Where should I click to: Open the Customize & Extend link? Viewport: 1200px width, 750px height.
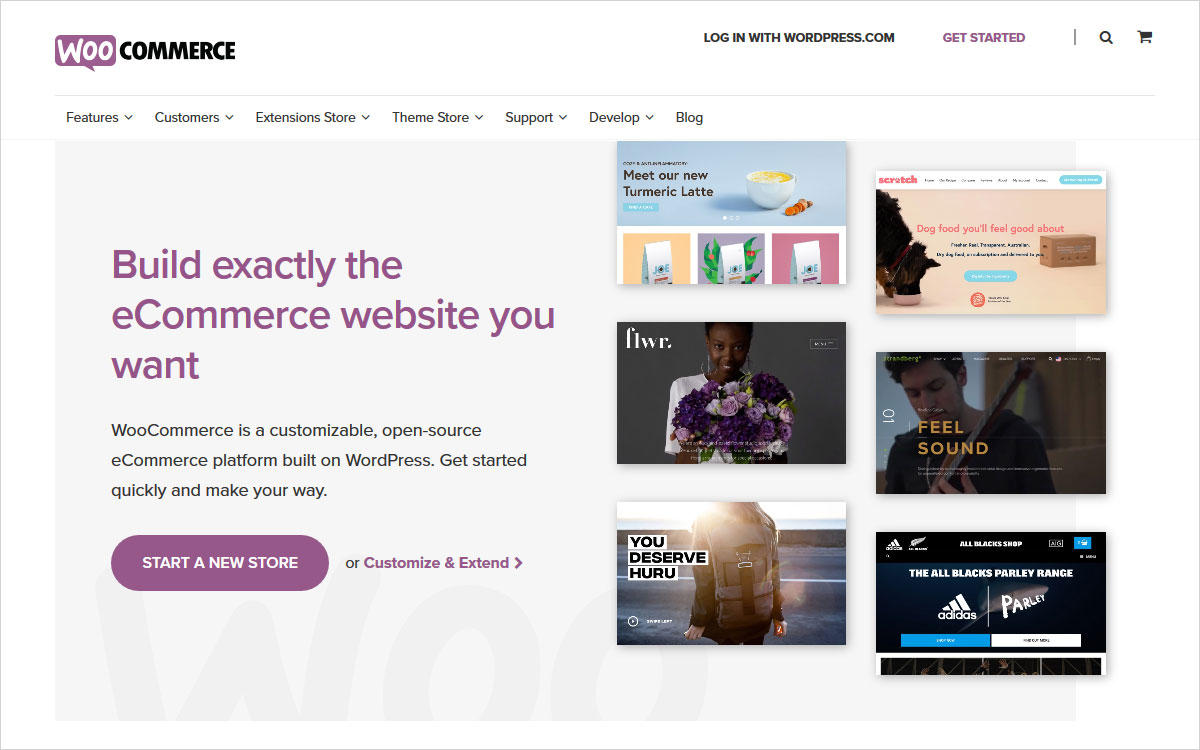click(x=436, y=563)
